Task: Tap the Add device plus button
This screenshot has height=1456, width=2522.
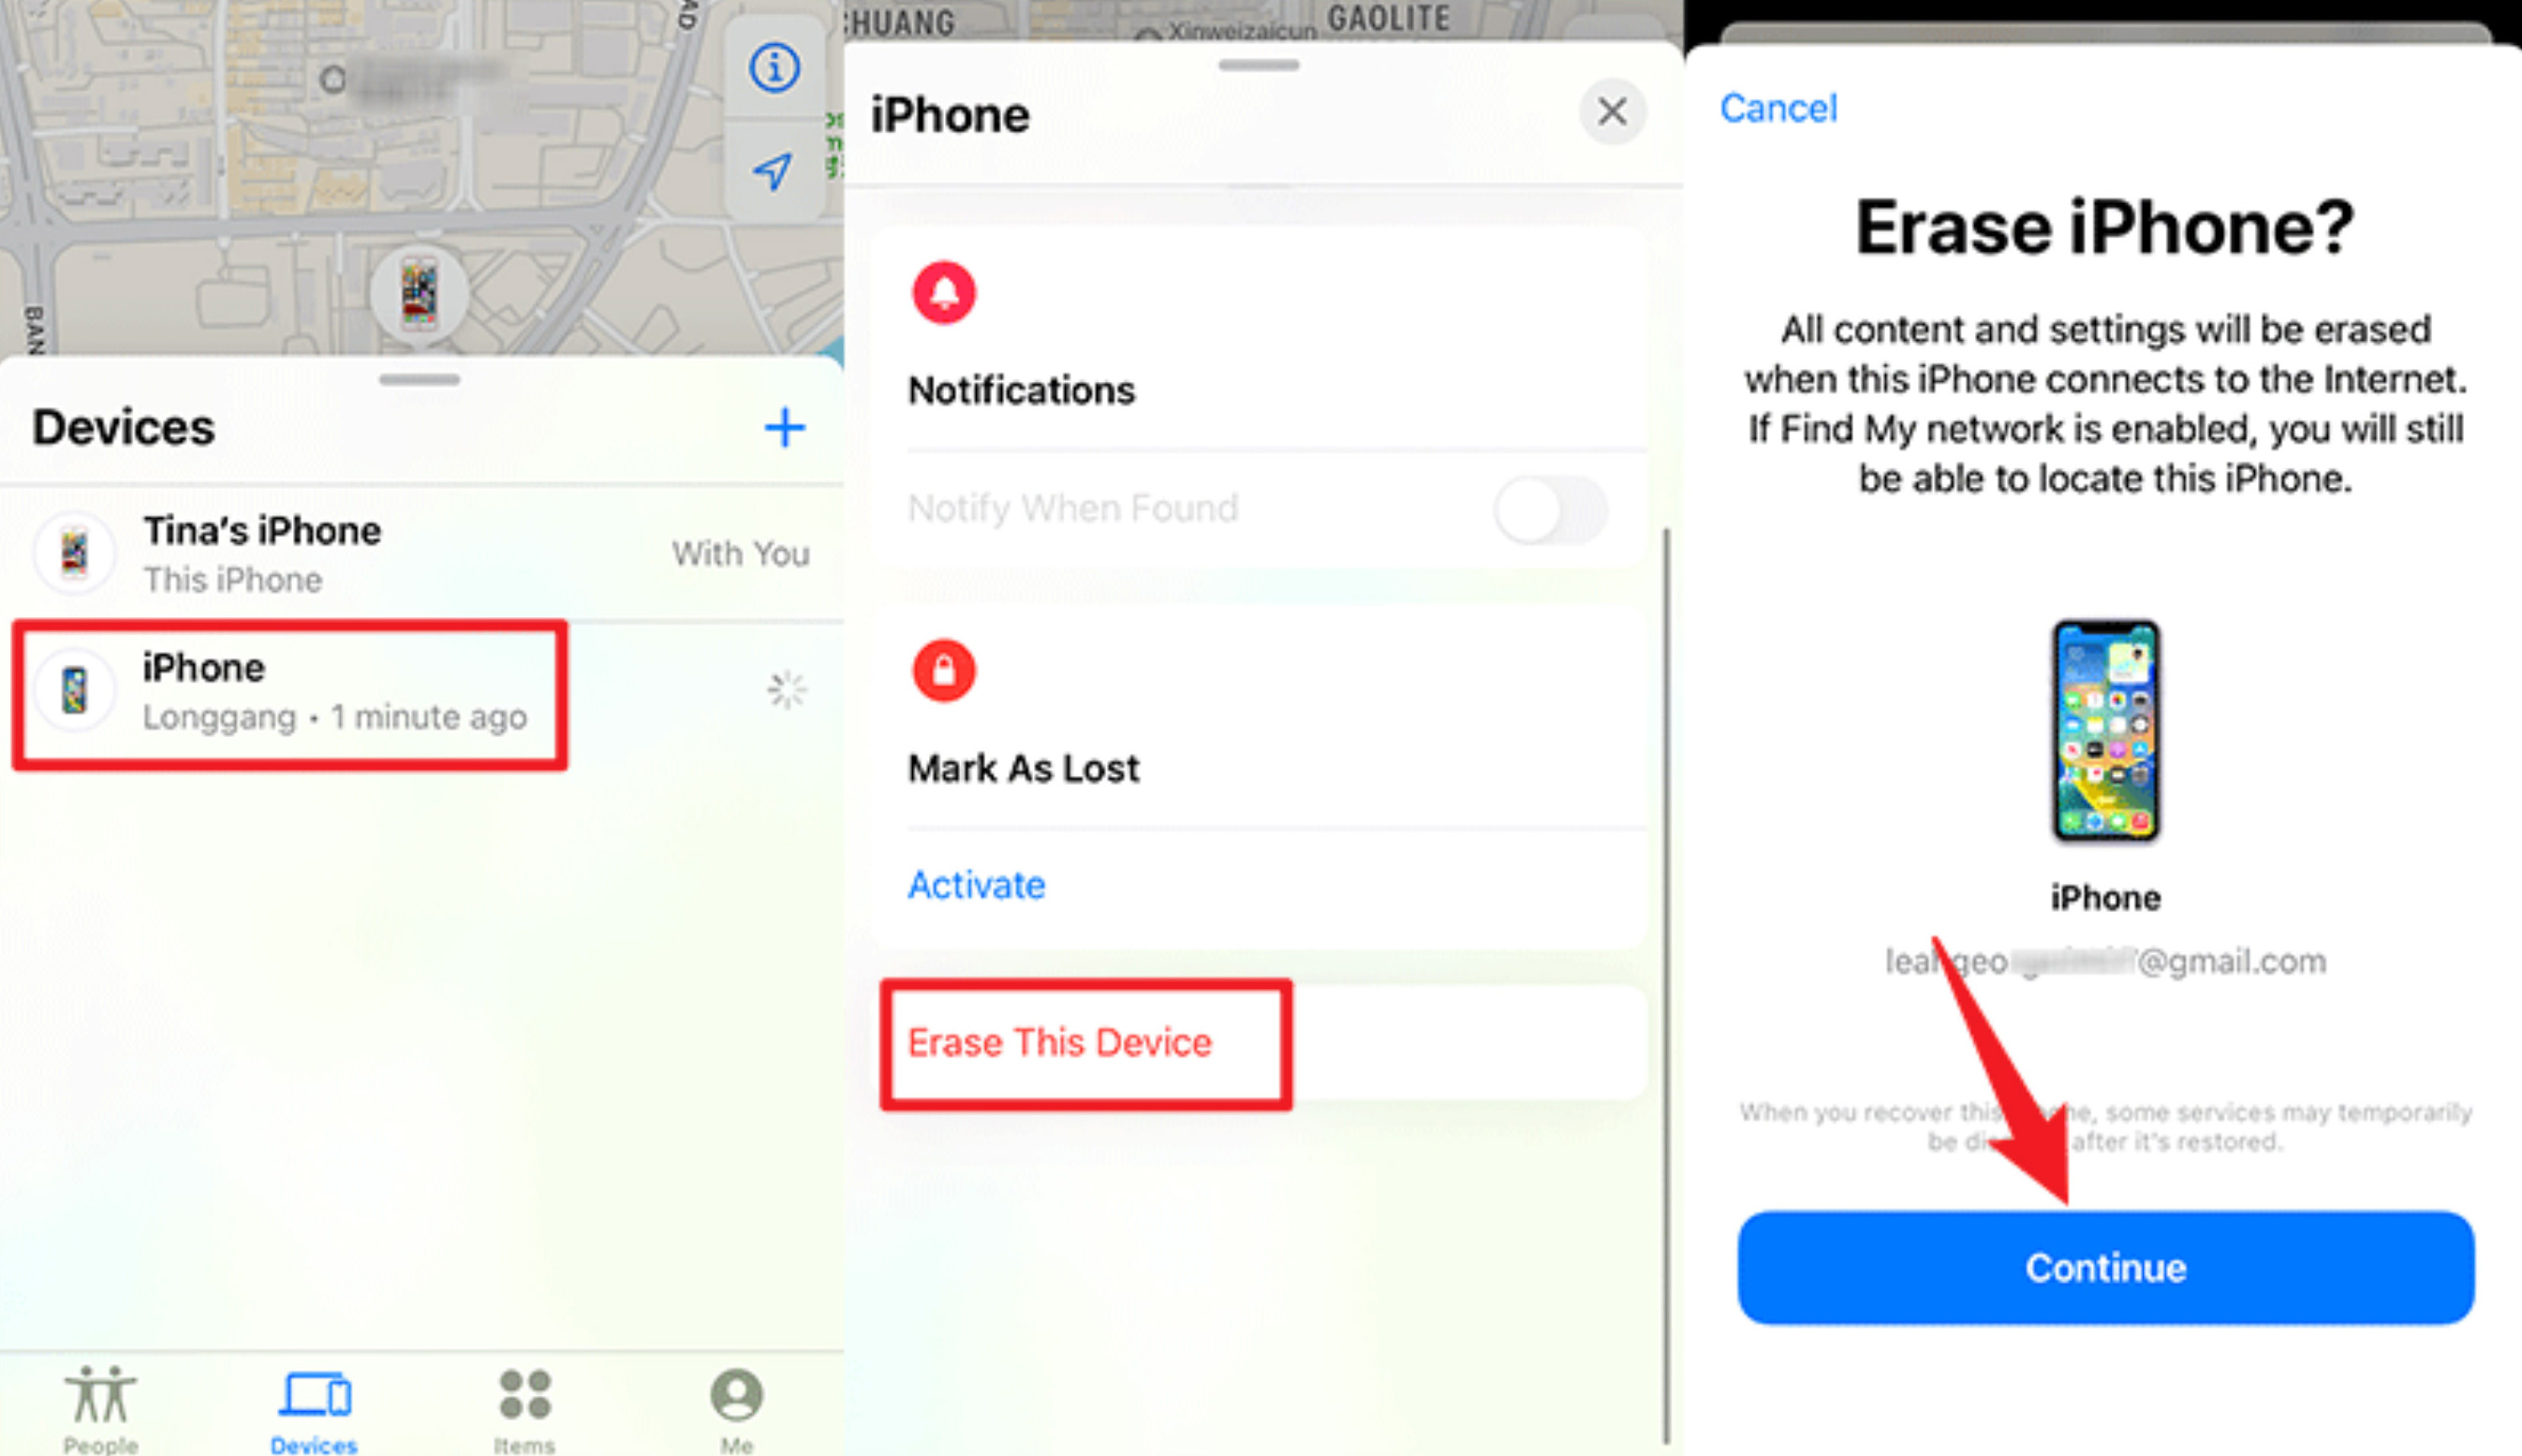Action: pos(784,428)
